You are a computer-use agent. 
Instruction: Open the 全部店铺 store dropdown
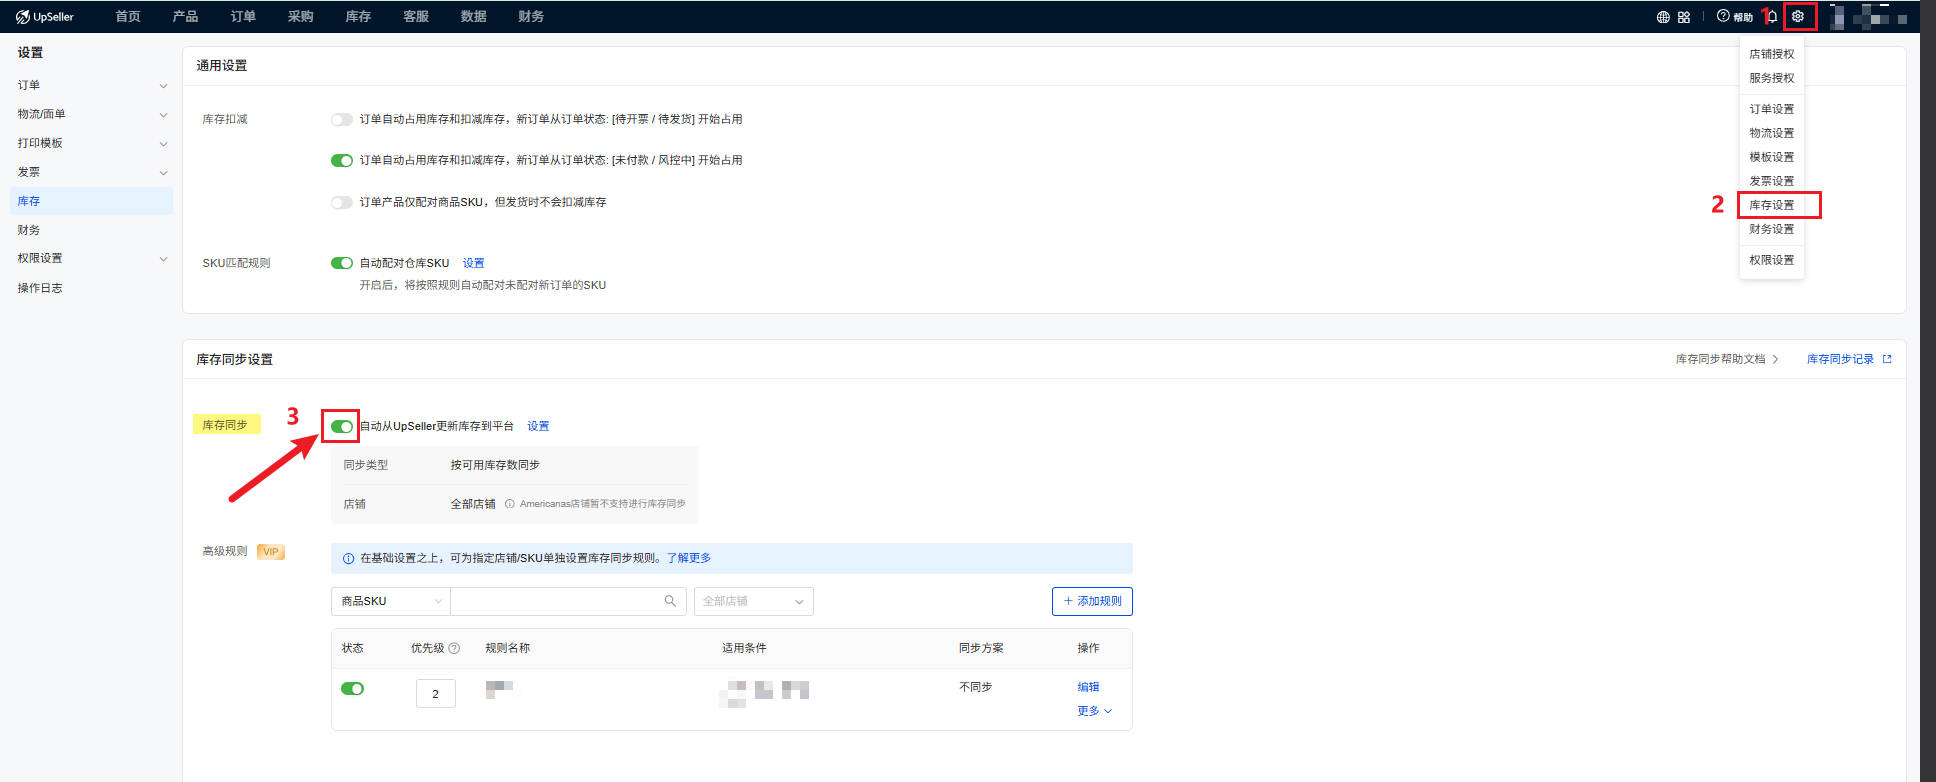[753, 601]
